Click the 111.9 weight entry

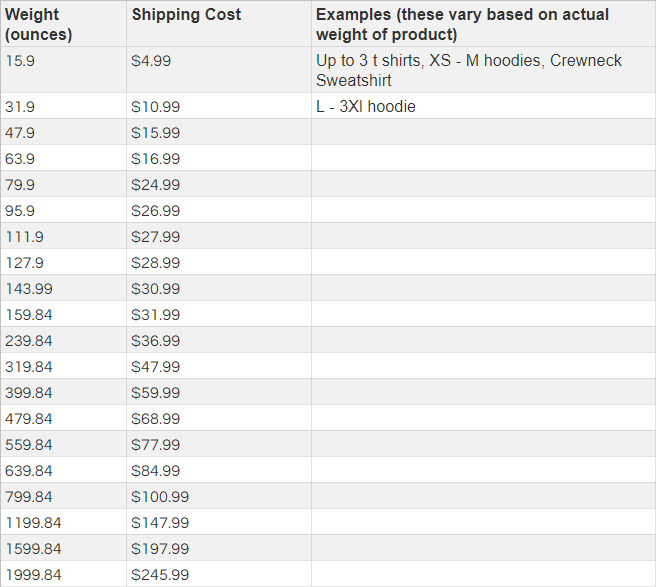tap(24, 237)
